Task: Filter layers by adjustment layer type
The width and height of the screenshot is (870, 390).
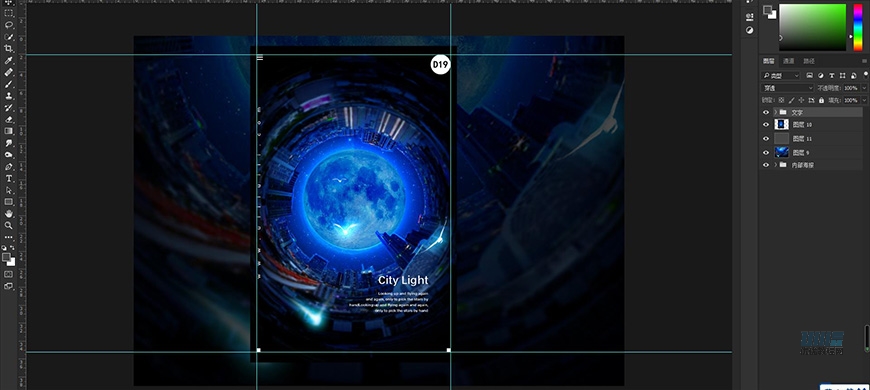Action: tap(821, 75)
